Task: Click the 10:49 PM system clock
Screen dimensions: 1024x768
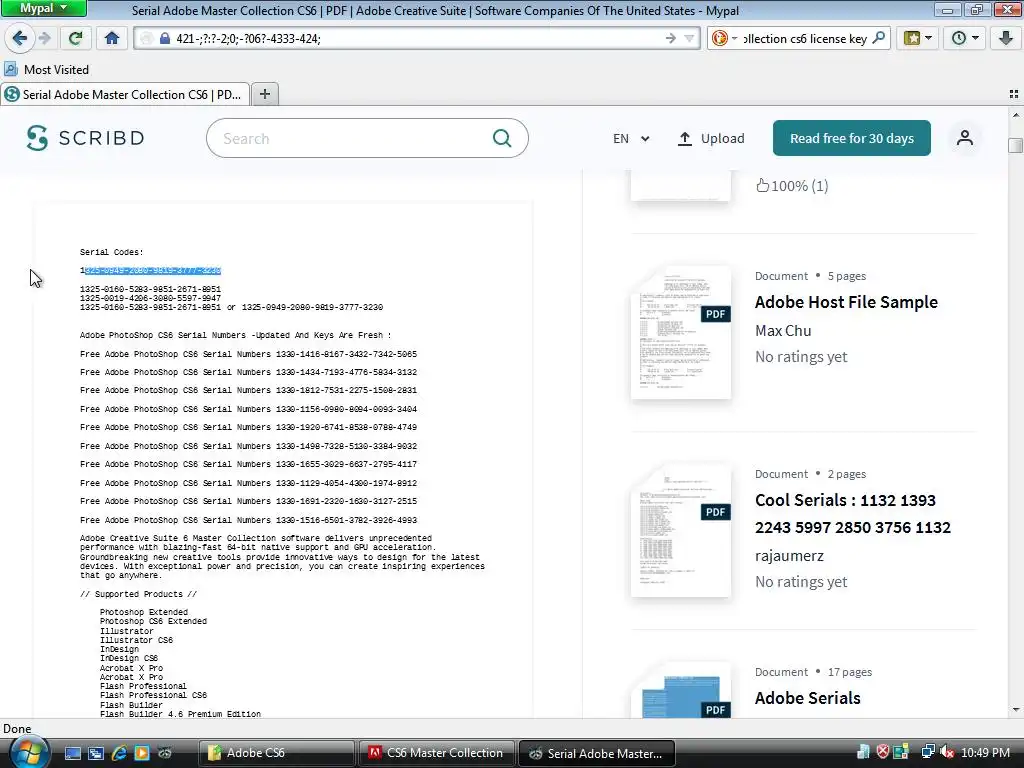Action: click(x=985, y=753)
